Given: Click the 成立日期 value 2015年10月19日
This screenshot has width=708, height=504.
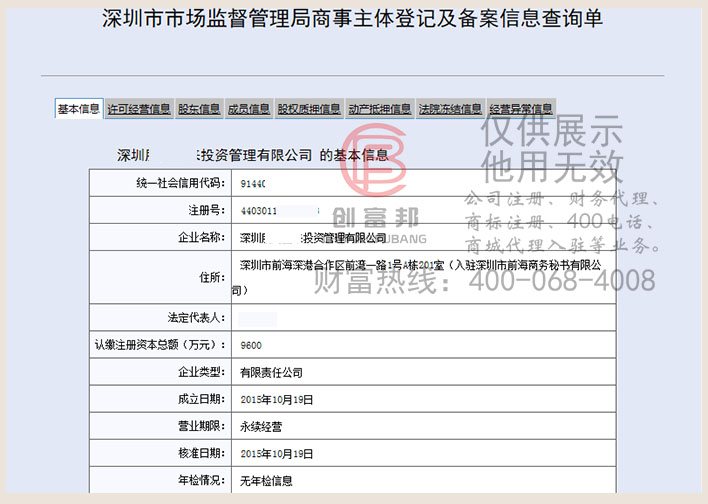Looking at the screenshot, I should point(277,400).
